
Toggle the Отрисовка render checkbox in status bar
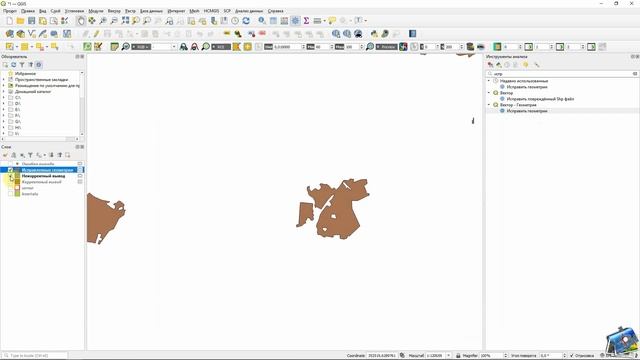[x=571, y=356]
